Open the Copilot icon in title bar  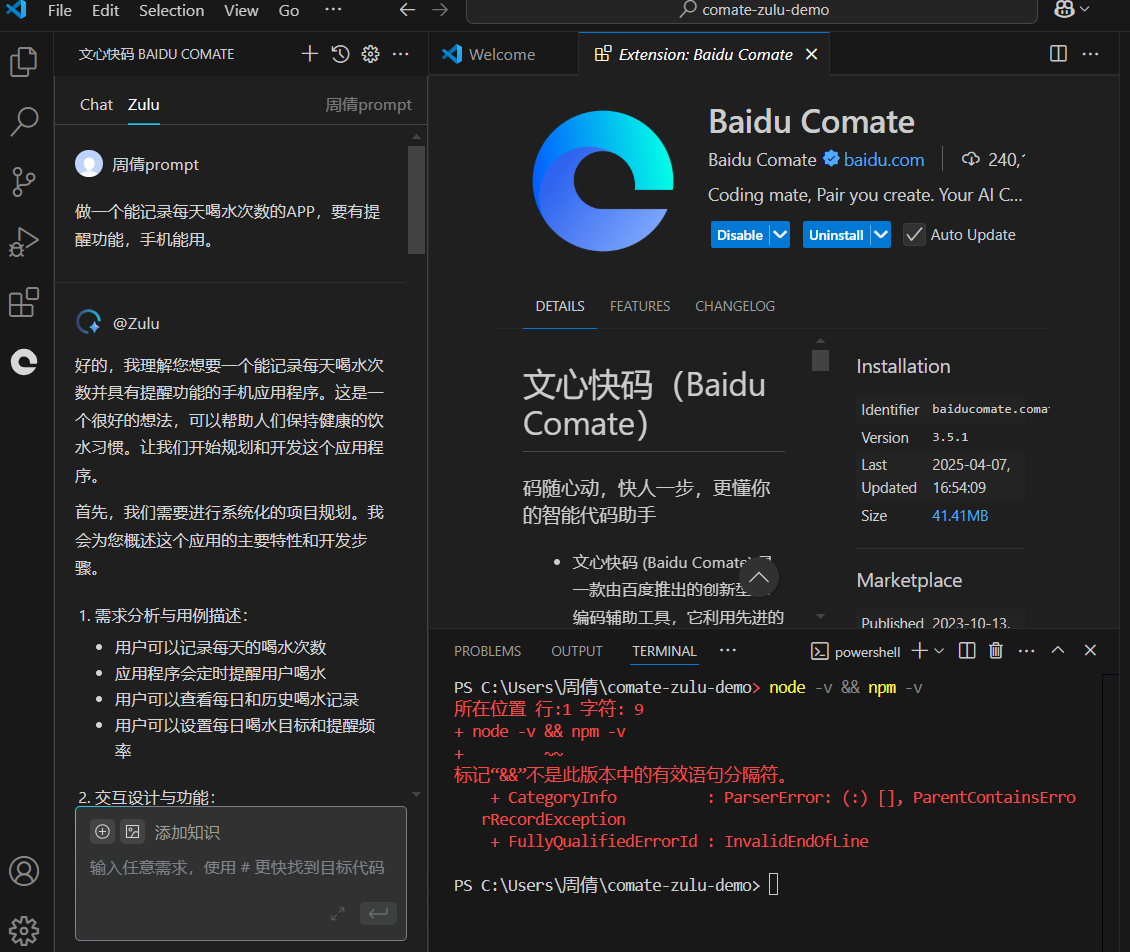click(x=1064, y=9)
